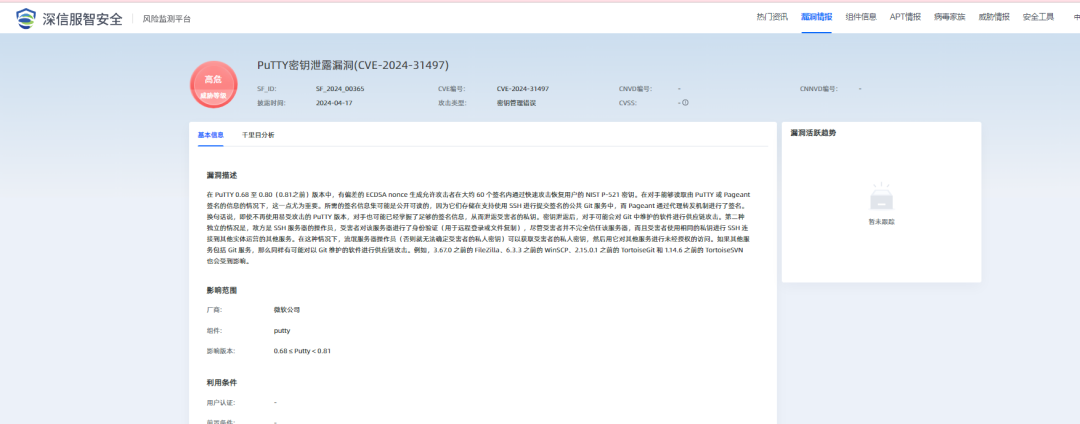Switch to 病毒家族 nav item
The height and width of the screenshot is (424, 1080).
(950, 17)
